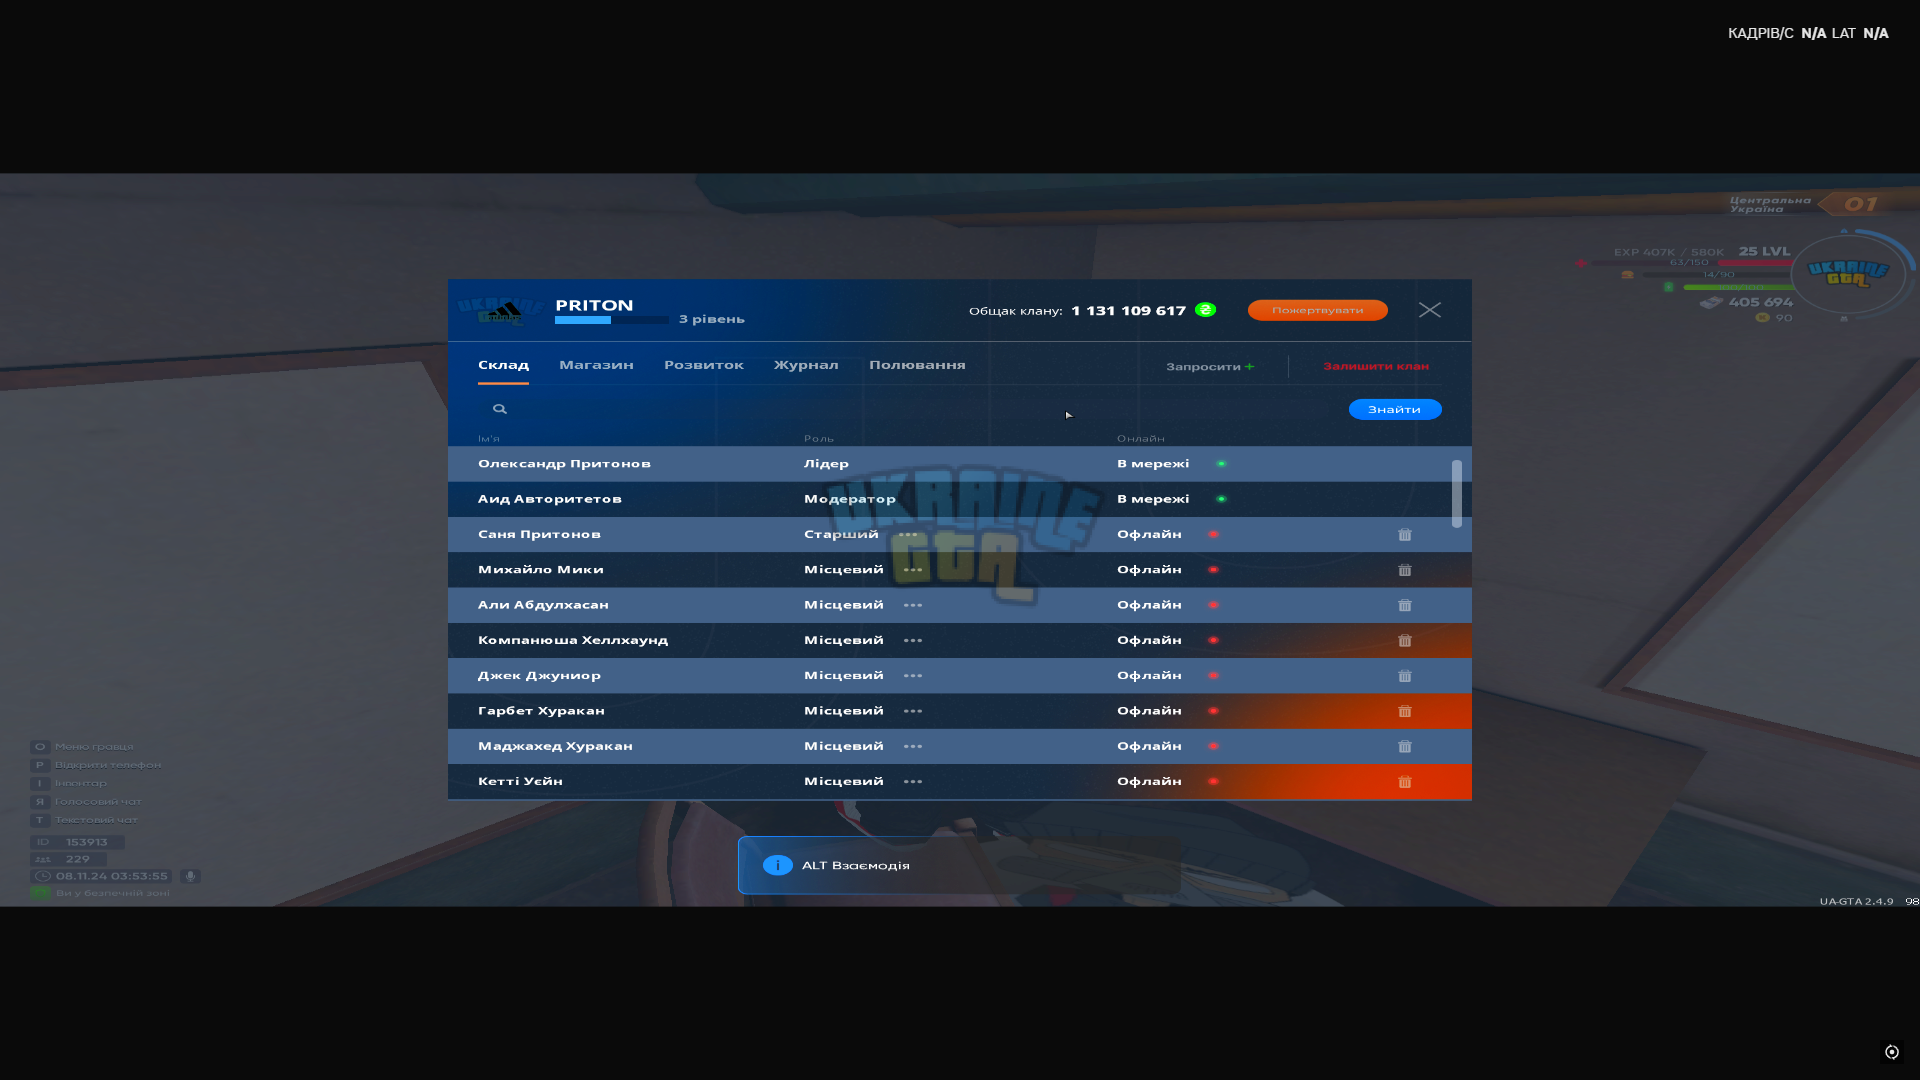
Task: Click the blue Знайти button
Action: pos(1395,409)
